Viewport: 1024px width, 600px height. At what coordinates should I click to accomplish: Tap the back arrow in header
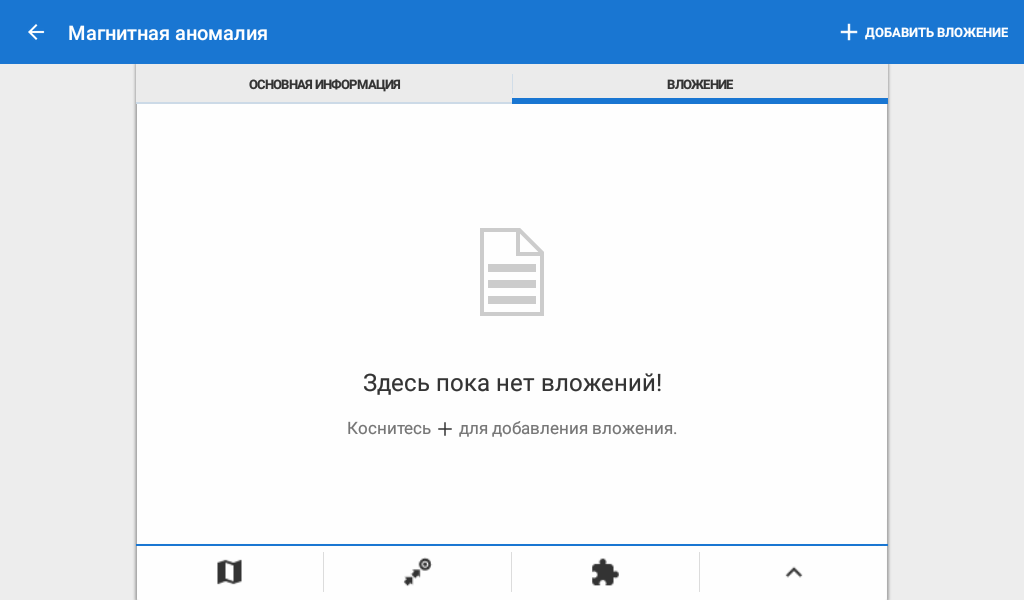click(x=36, y=32)
